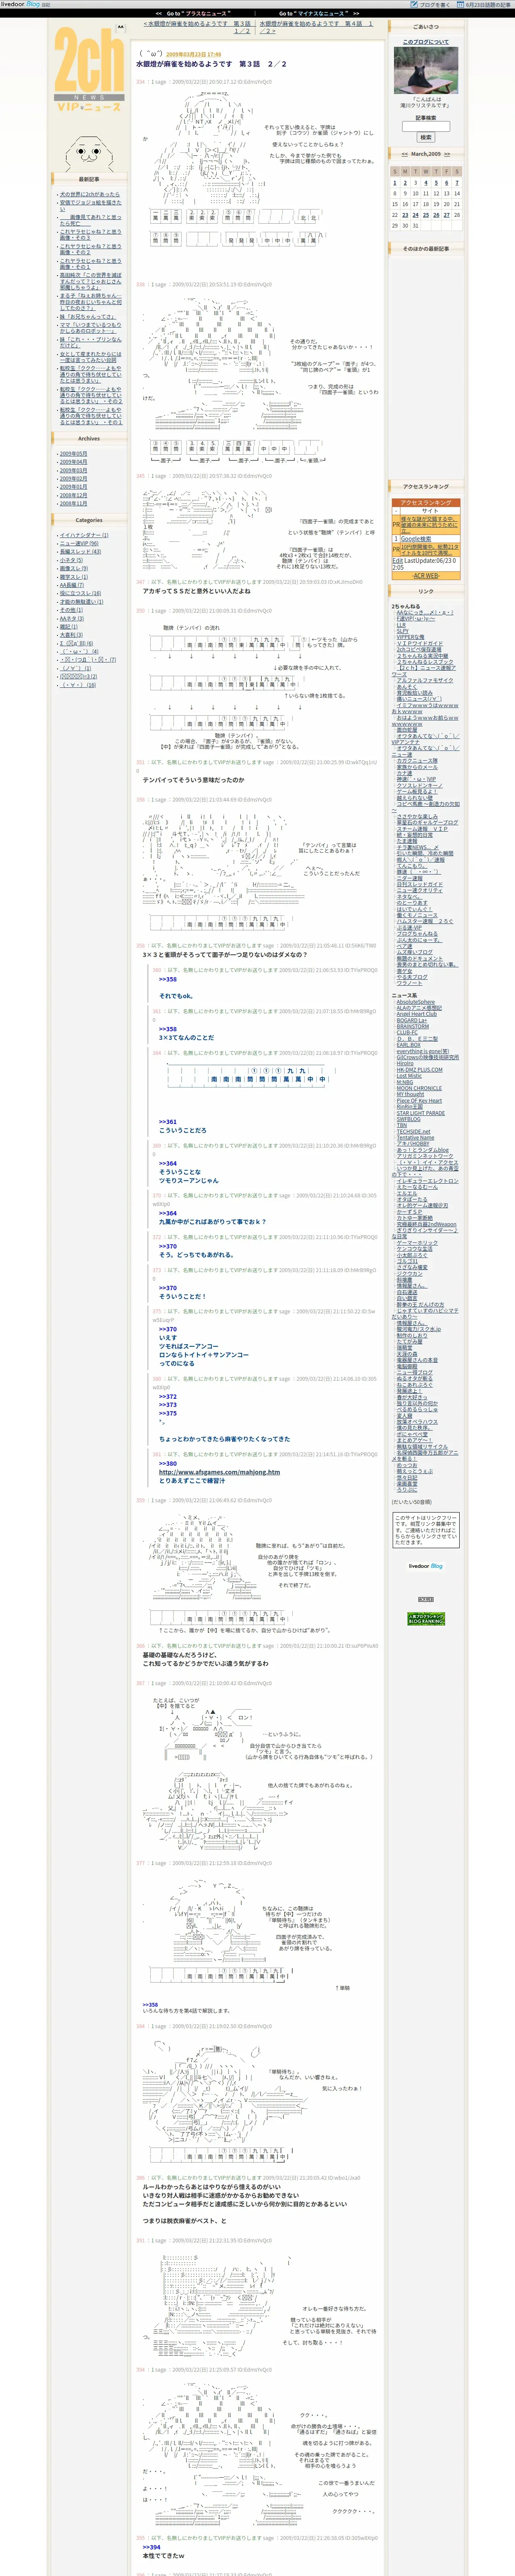Open the やる夫ブログ link
This screenshot has width=515, height=2576.
pos(412,977)
